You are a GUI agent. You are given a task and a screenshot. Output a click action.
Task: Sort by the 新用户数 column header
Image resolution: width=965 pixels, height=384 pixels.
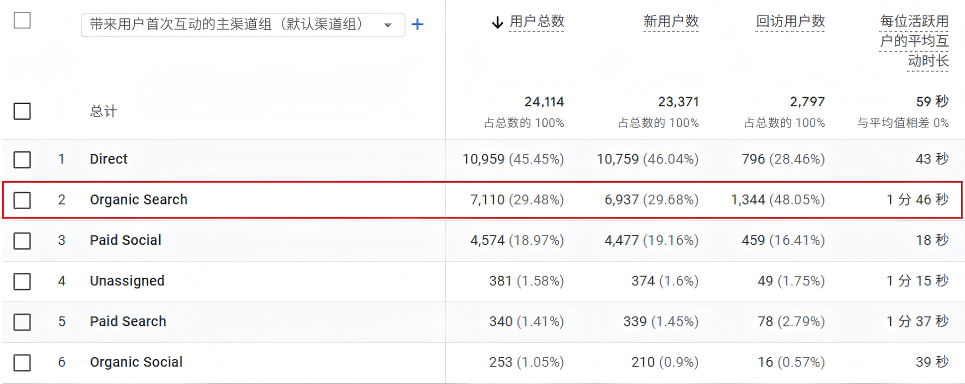[671, 22]
